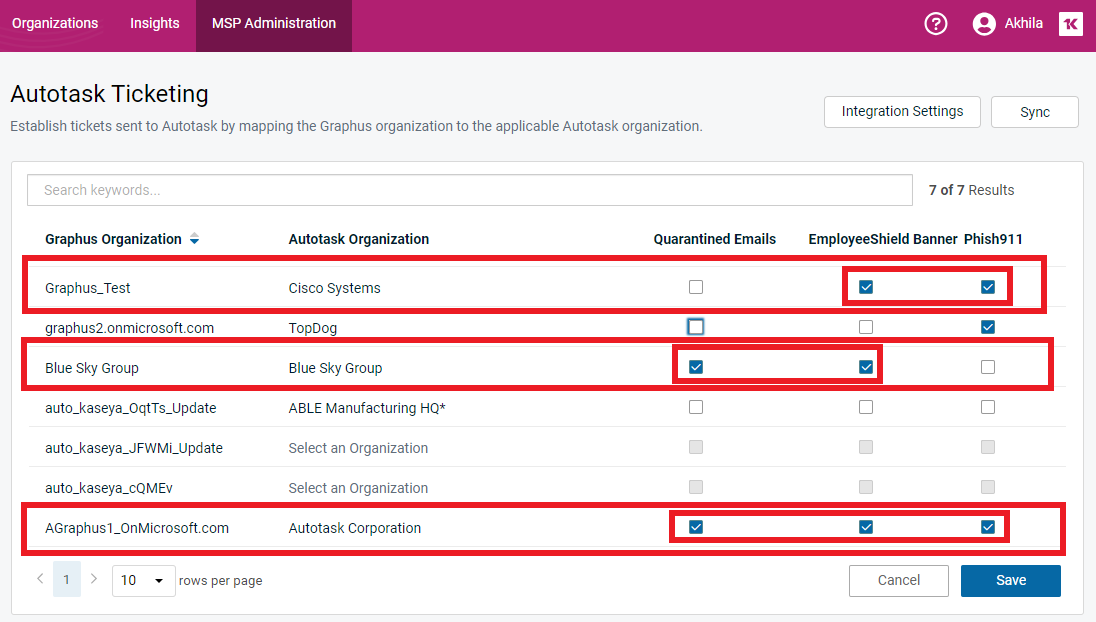Focus the Search keywords field
This screenshot has width=1096, height=622.
coord(470,190)
